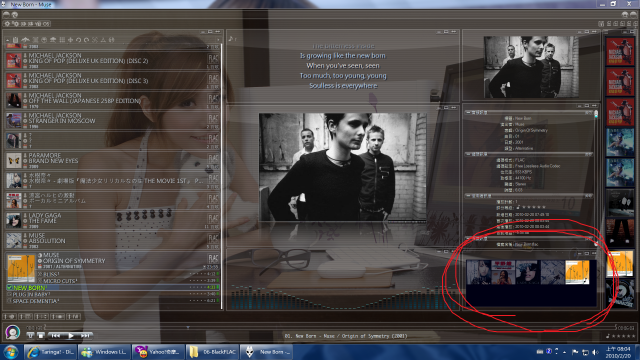Screen dimensions: 640x360
Task: Click the network icon in system tray
Action: 585,352
